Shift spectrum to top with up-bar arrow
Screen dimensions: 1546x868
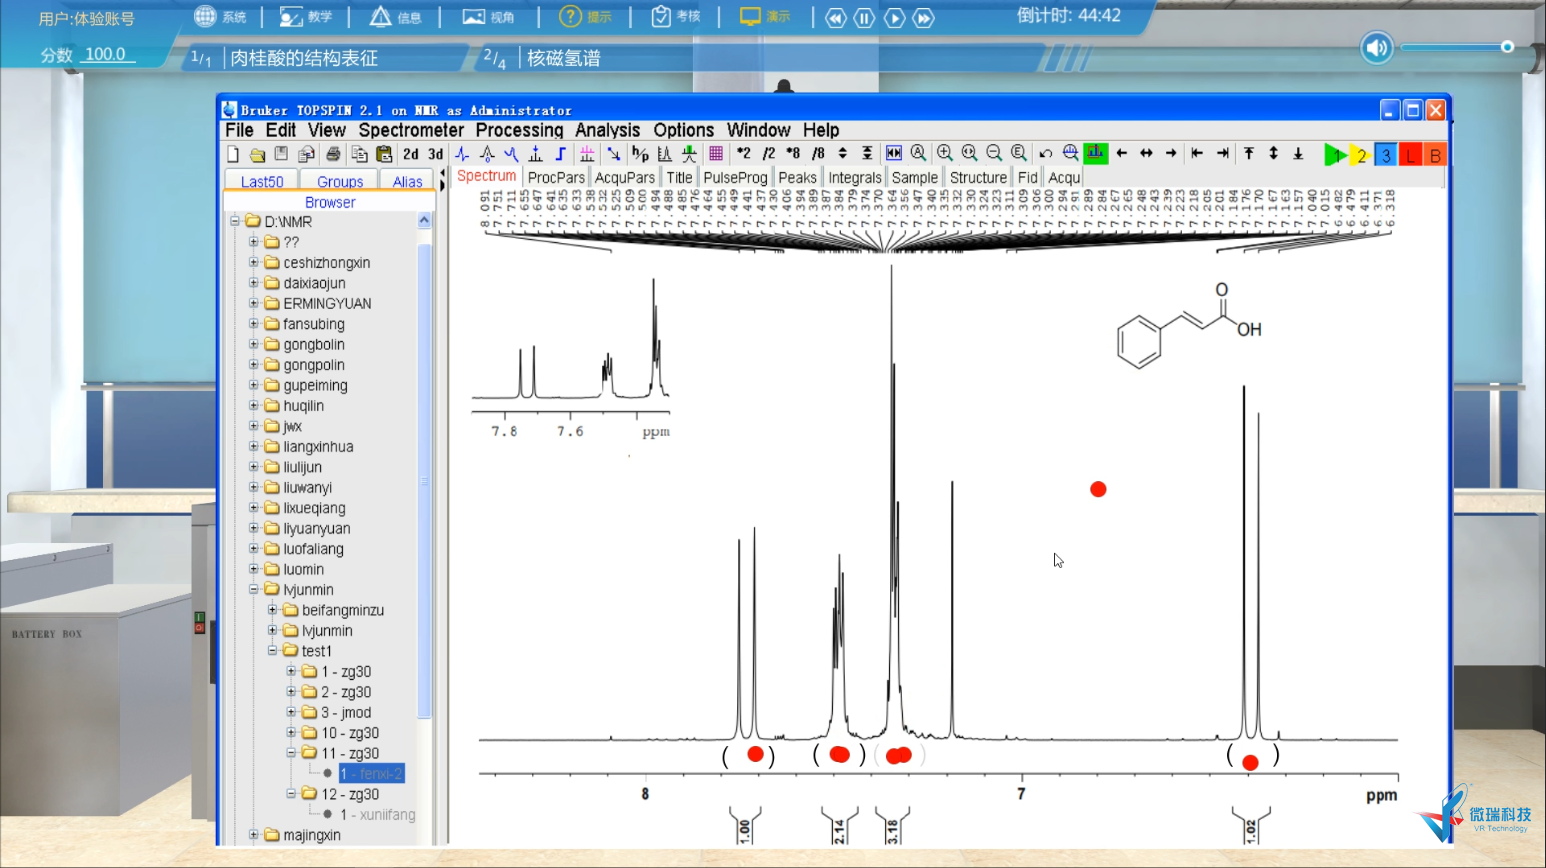pos(1249,153)
